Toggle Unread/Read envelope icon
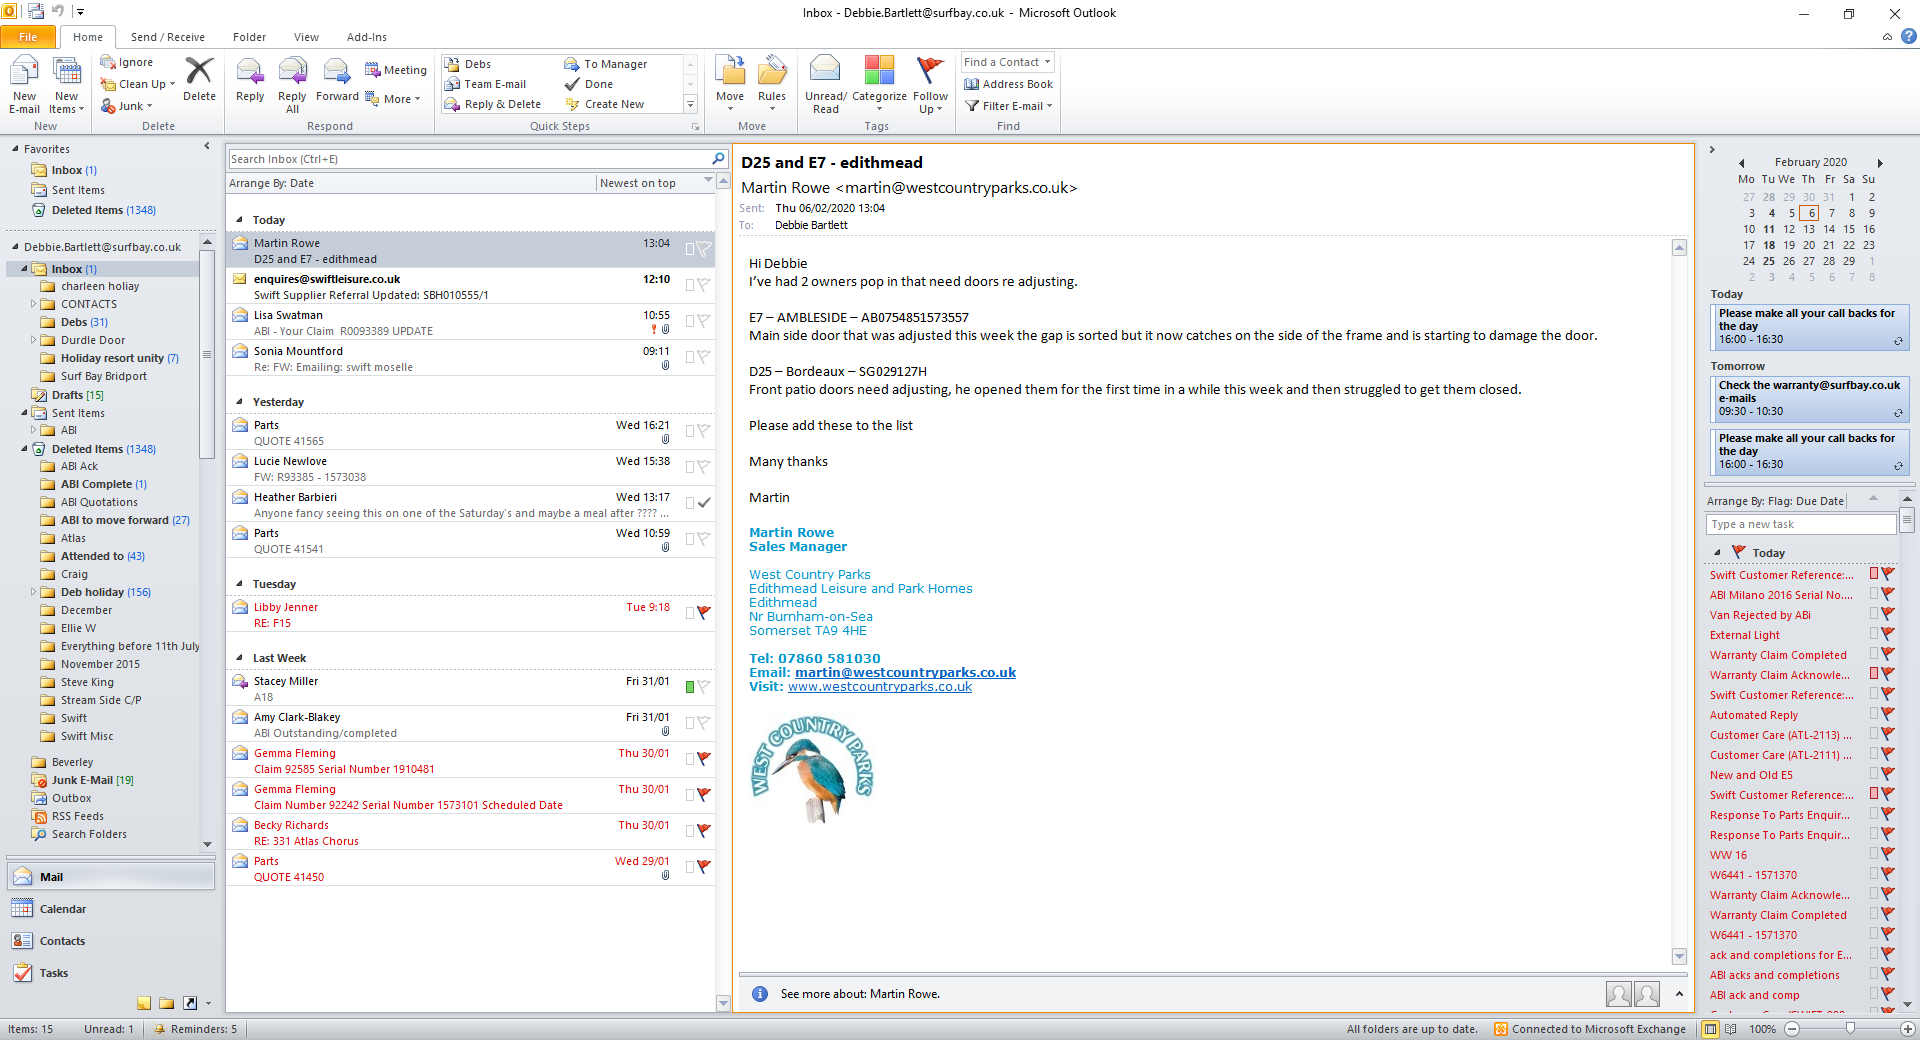The width and height of the screenshot is (1920, 1040). pos(825,68)
